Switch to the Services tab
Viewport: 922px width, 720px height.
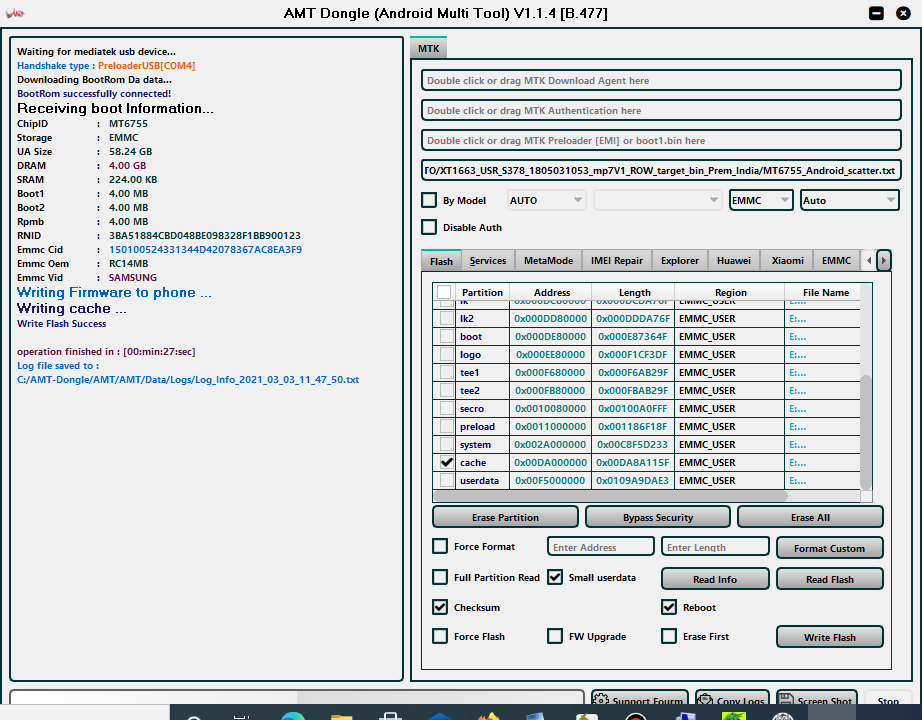click(x=487, y=261)
